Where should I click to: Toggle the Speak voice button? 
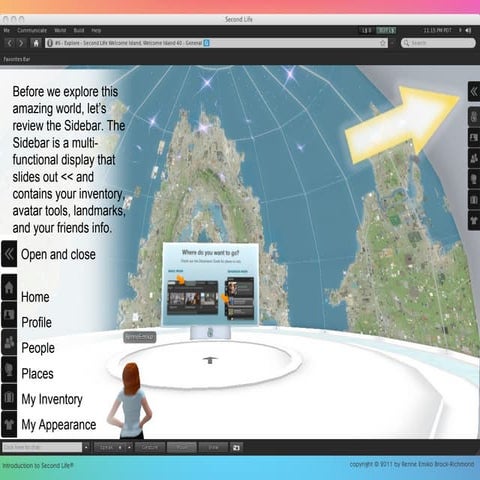coord(109,447)
